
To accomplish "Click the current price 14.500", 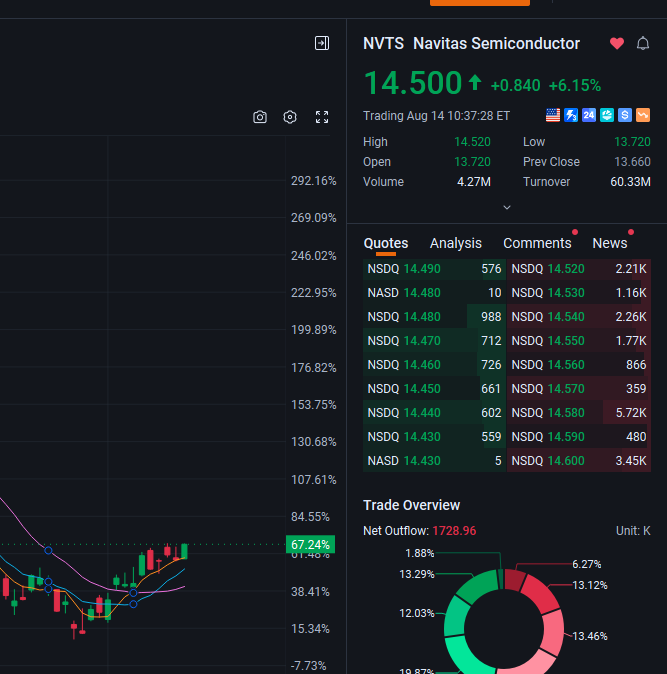I will point(413,83).
